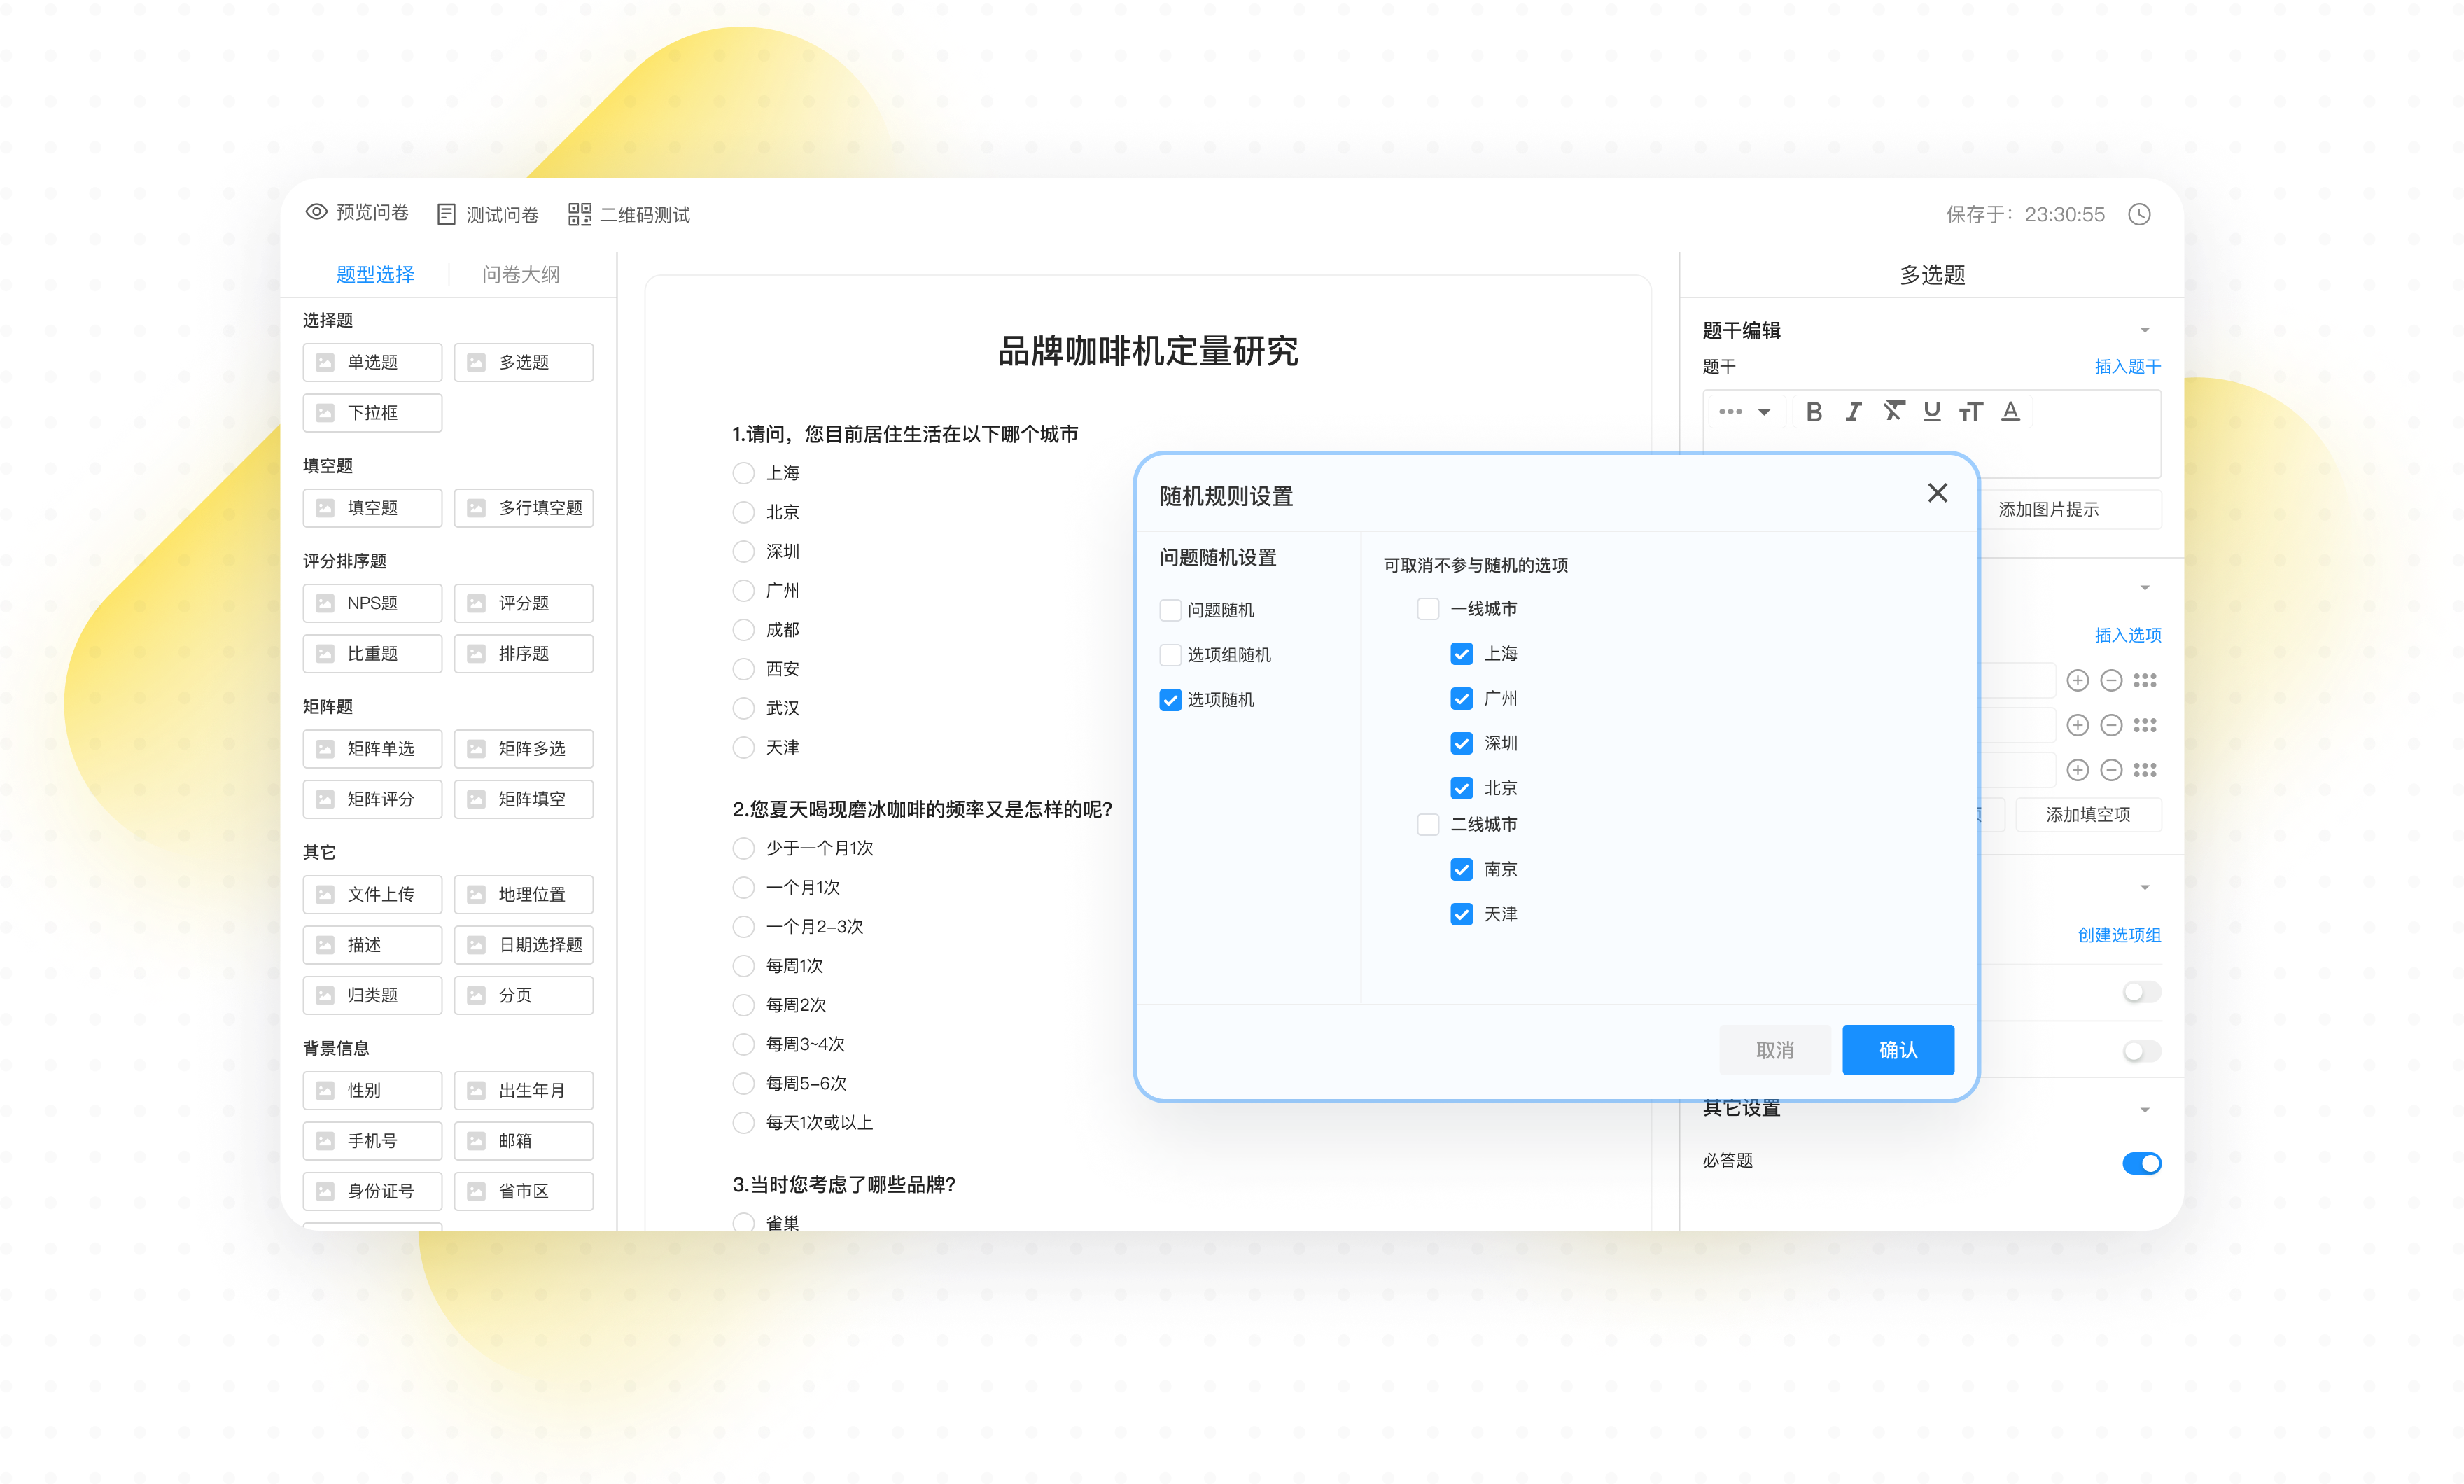
Task: Click the survey title 品牌咖啡机定量研究
Action: (x=1148, y=352)
